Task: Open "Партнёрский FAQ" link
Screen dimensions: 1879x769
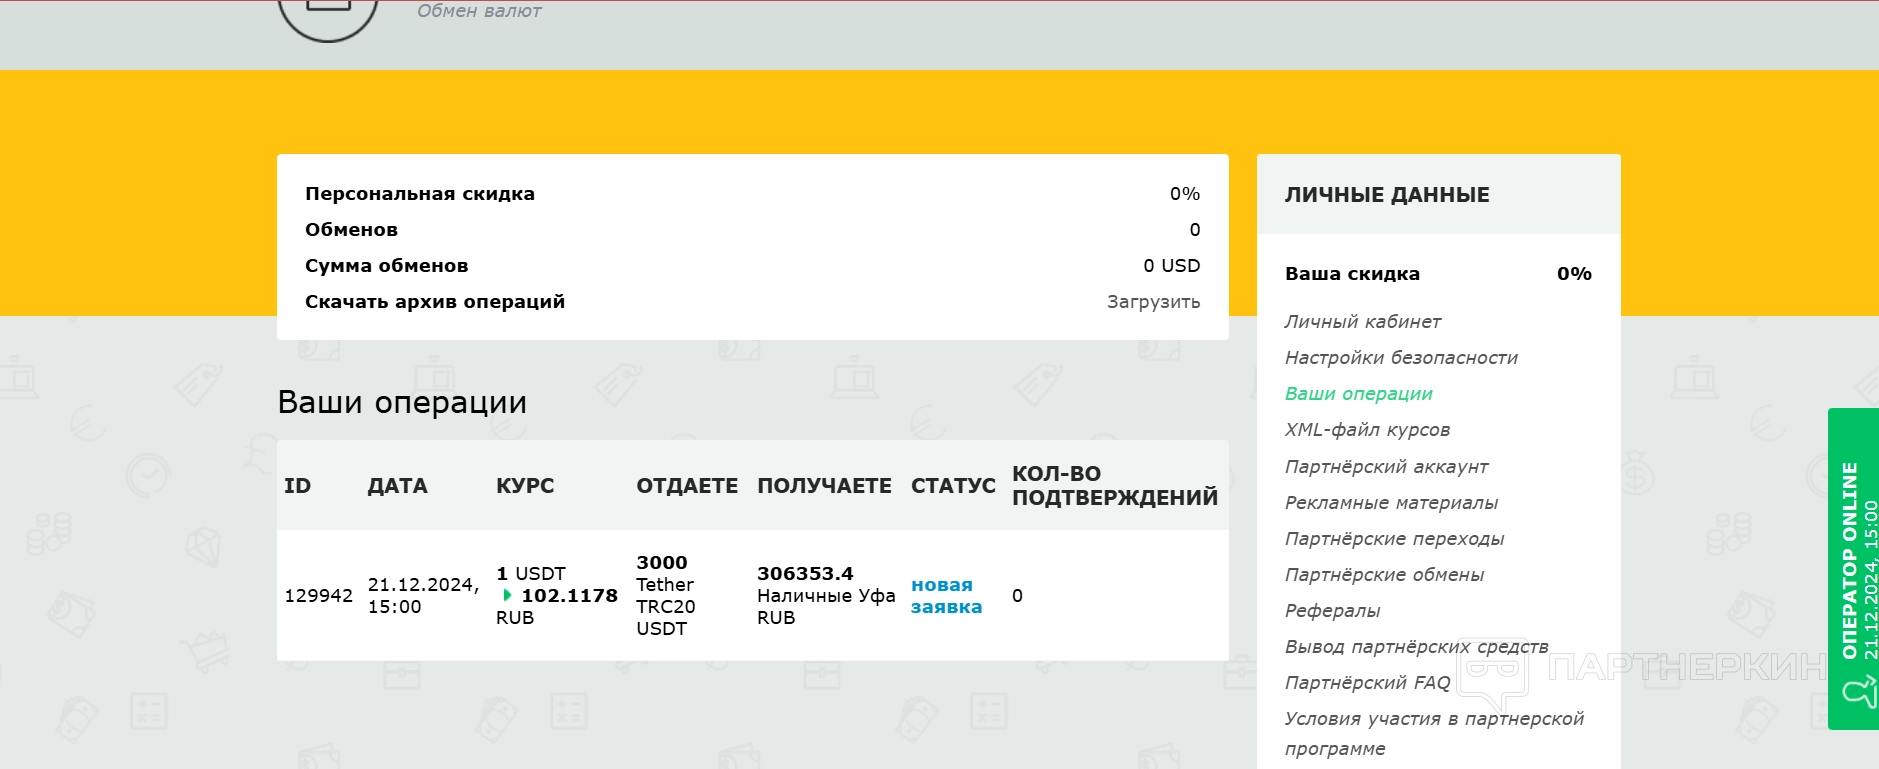Action: click(1367, 683)
